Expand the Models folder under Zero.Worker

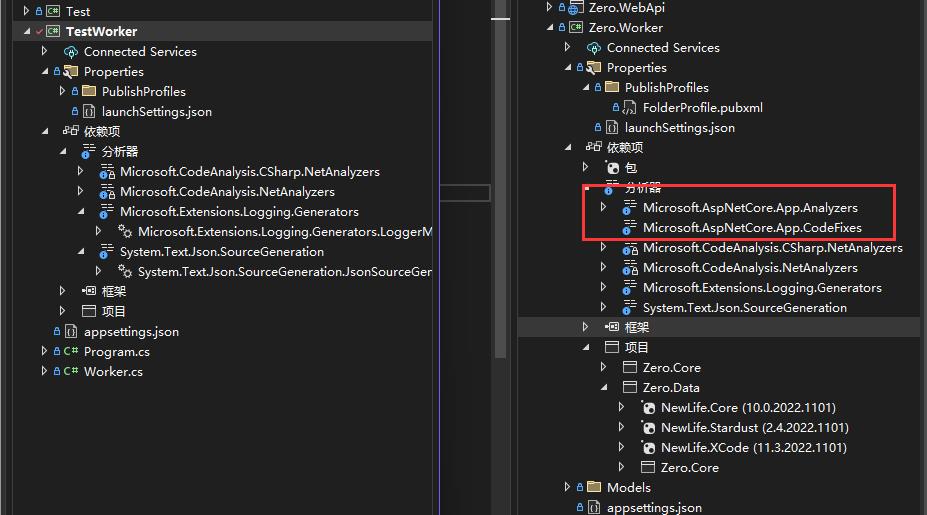pyautogui.click(x=567, y=487)
